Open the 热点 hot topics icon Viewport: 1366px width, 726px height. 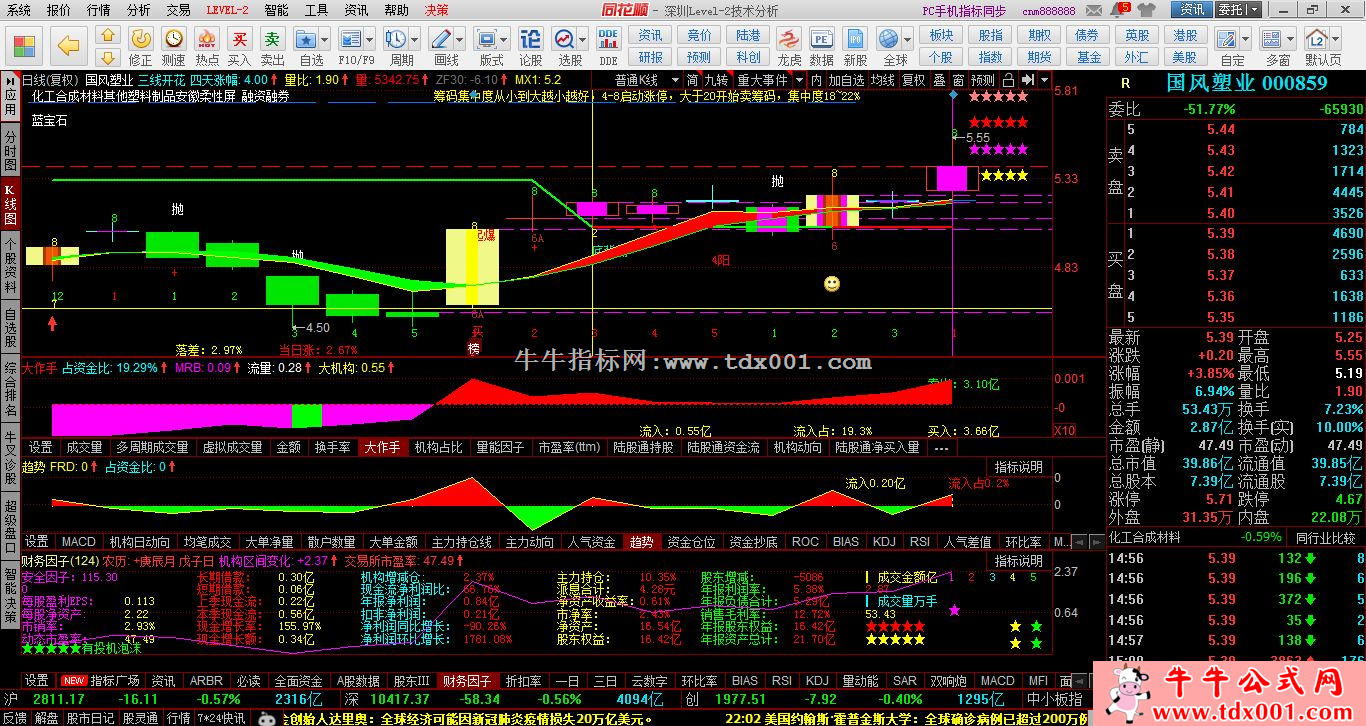point(207,39)
